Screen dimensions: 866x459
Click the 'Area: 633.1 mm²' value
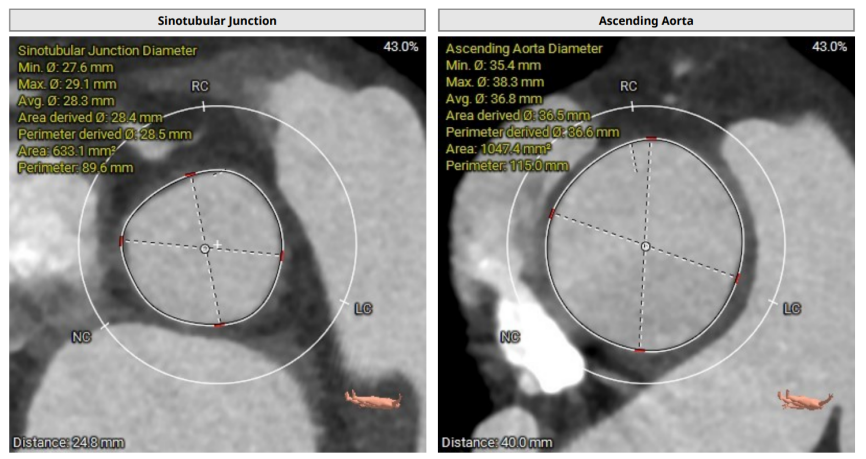click(x=67, y=151)
